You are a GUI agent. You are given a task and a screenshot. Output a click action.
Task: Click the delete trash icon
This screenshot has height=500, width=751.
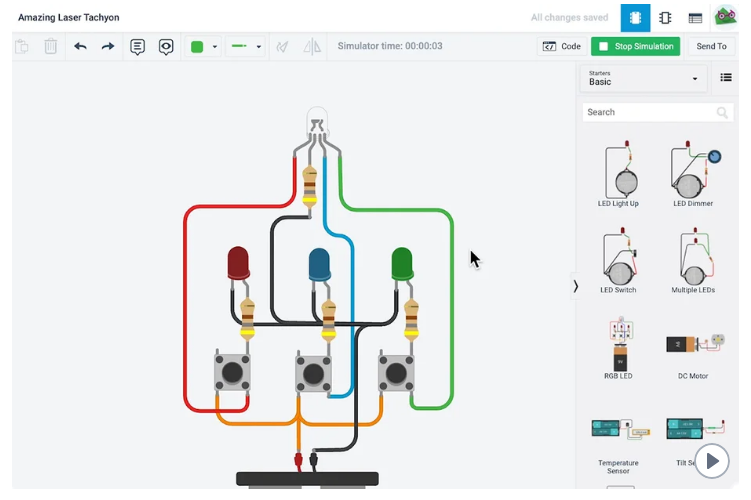pos(51,46)
